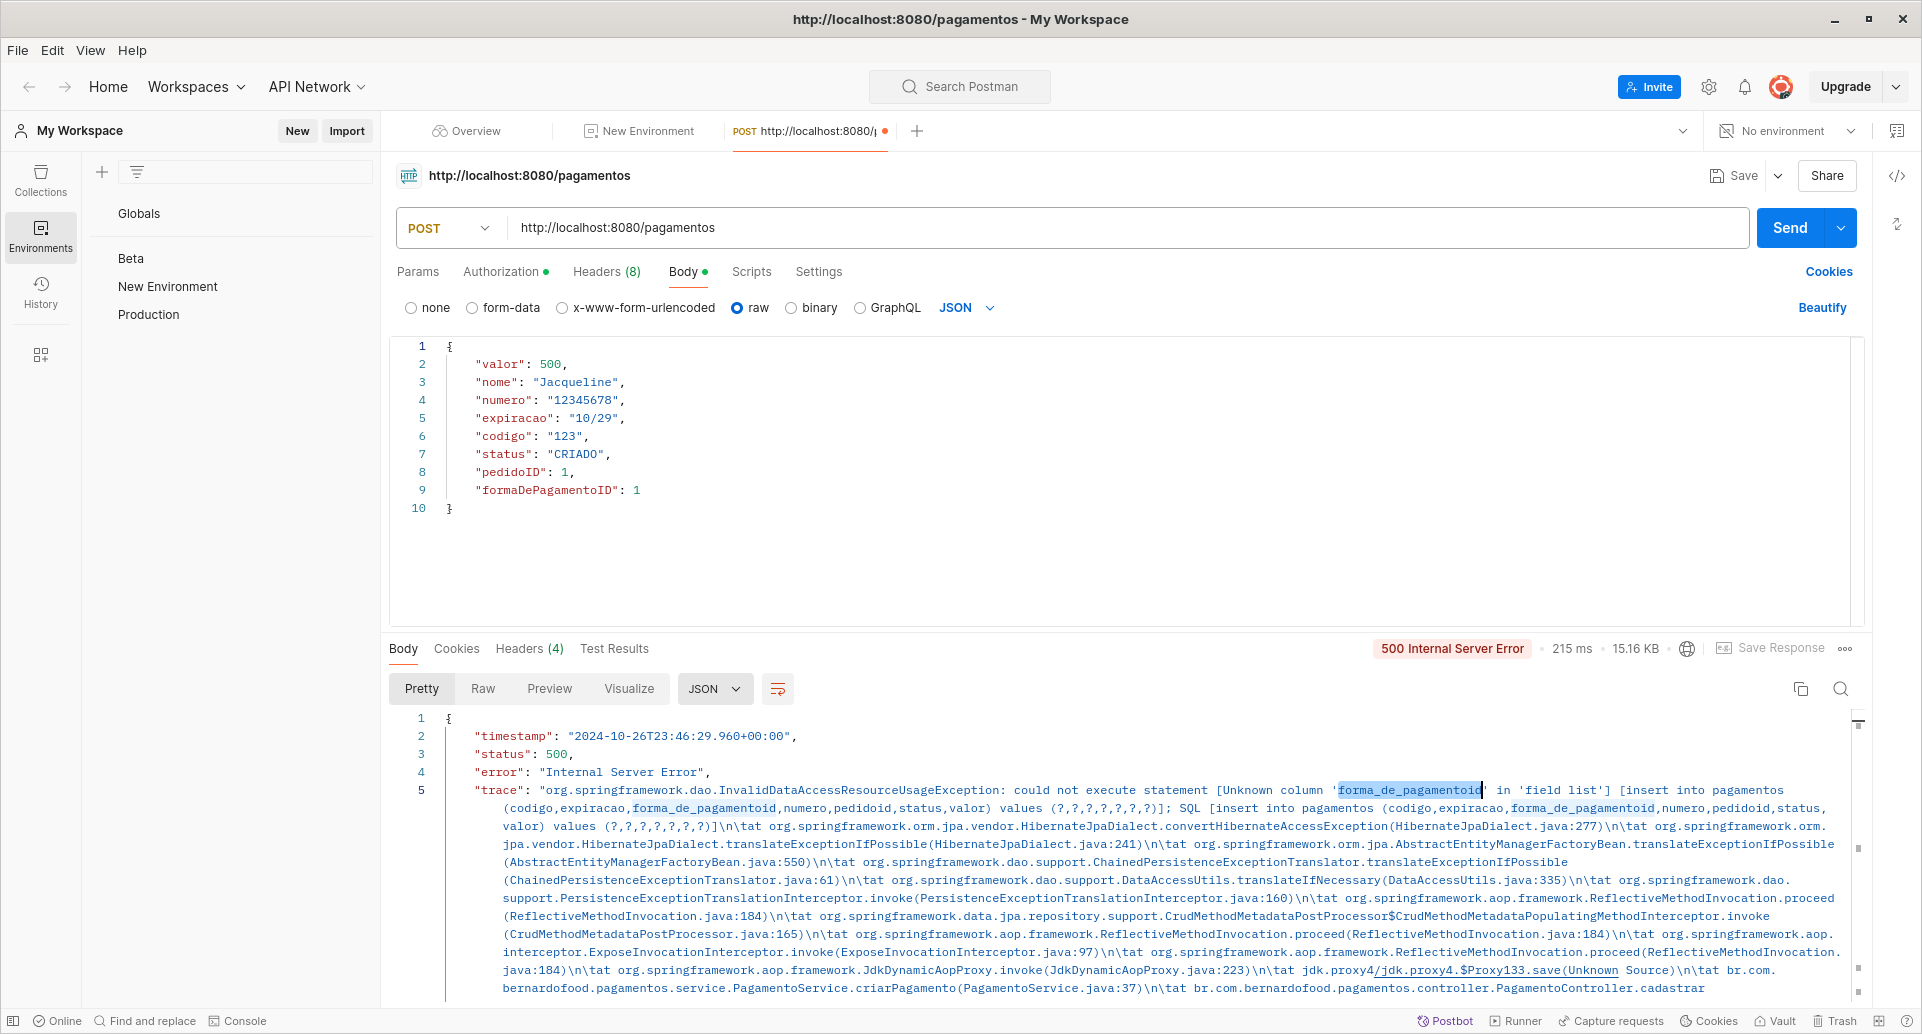1922x1034 pixels.
Task: Open the user avatar menu
Action: pos(1781,87)
